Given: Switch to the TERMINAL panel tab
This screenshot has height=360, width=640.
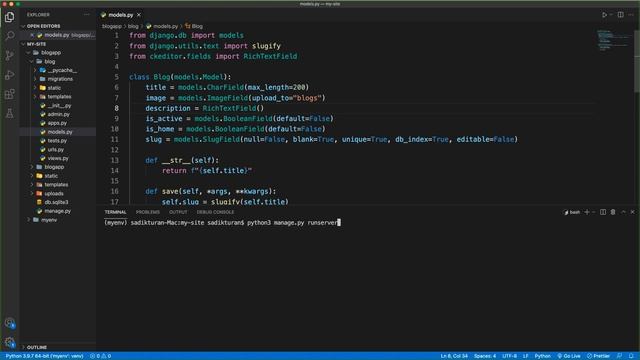Looking at the screenshot, I should point(115,212).
